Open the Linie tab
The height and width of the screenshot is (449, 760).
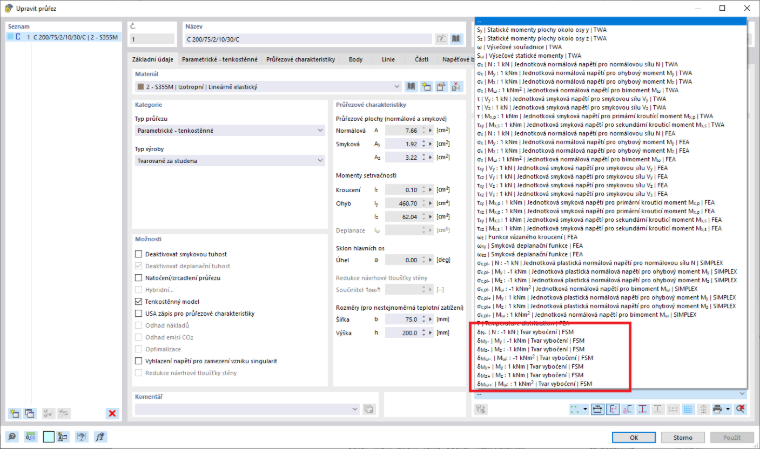tap(388, 59)
